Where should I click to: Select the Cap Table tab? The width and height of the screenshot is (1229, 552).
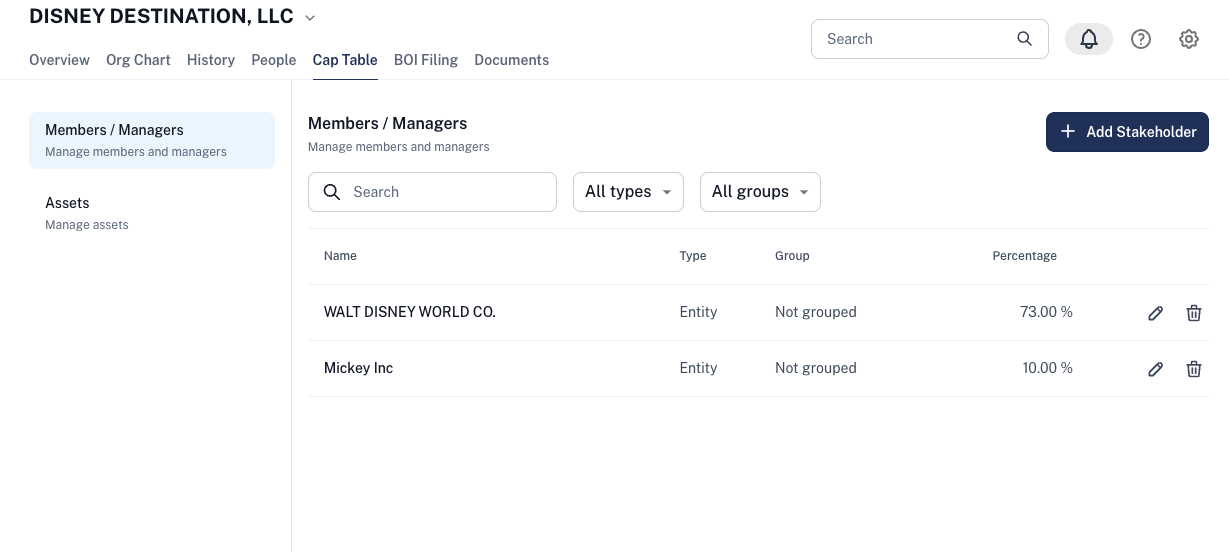click(x=345, y=60)
